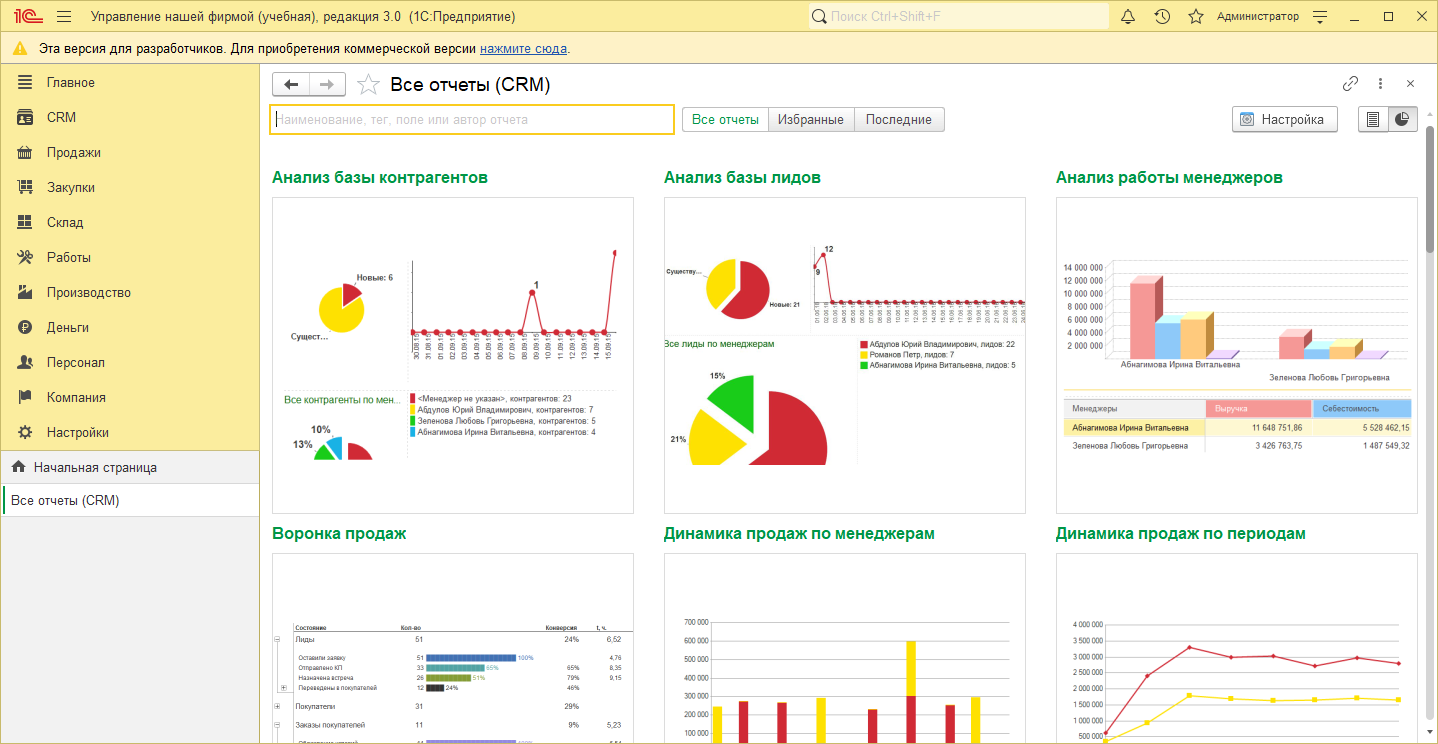Select the Последние filter
The width and height of the screenshot is (1438, 744).
pyautogui.click(x=899, y=119)
